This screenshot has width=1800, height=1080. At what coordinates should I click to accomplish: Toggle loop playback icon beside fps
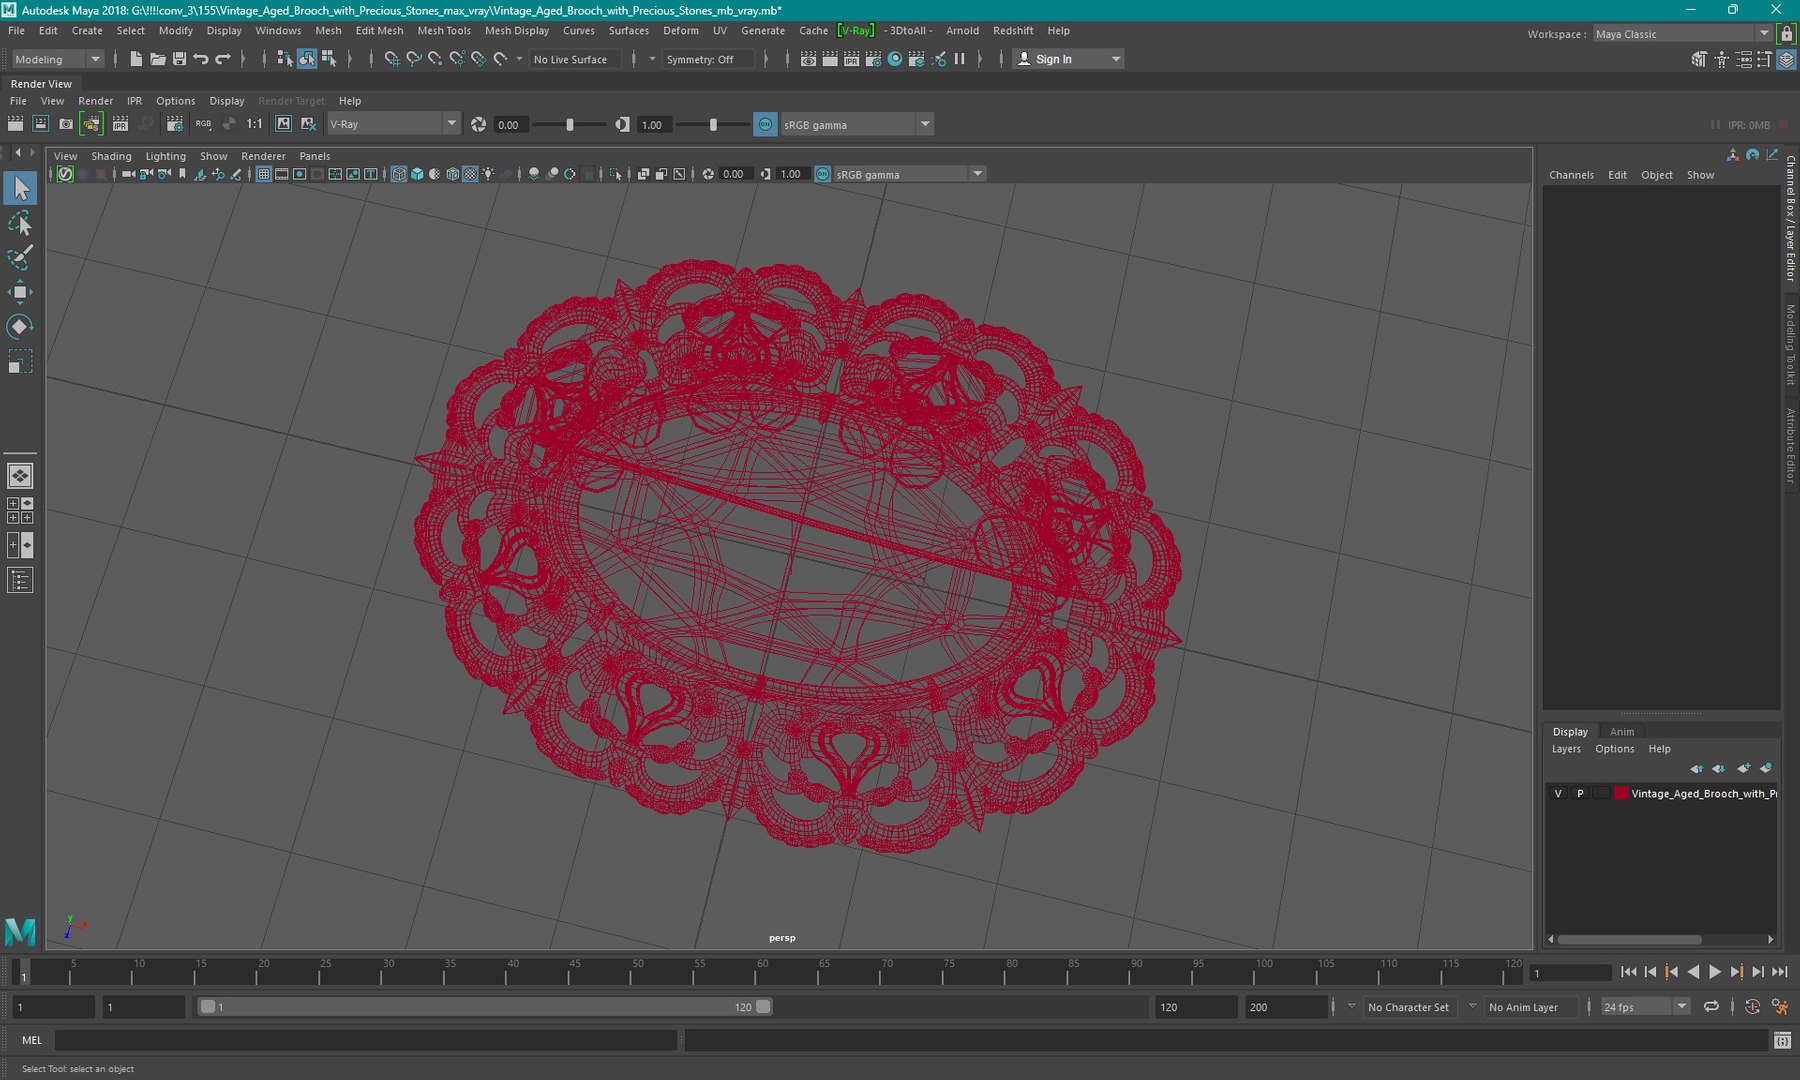point(1711,1007)
